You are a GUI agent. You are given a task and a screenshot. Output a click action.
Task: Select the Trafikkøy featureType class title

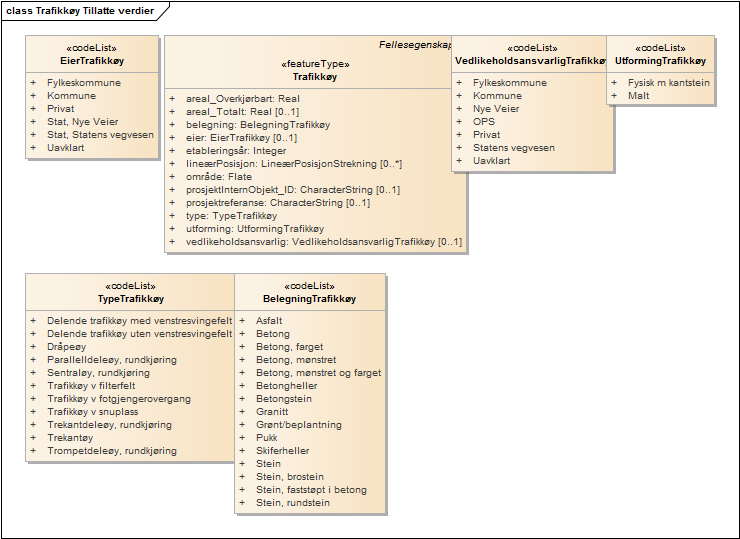pos(315,75)
